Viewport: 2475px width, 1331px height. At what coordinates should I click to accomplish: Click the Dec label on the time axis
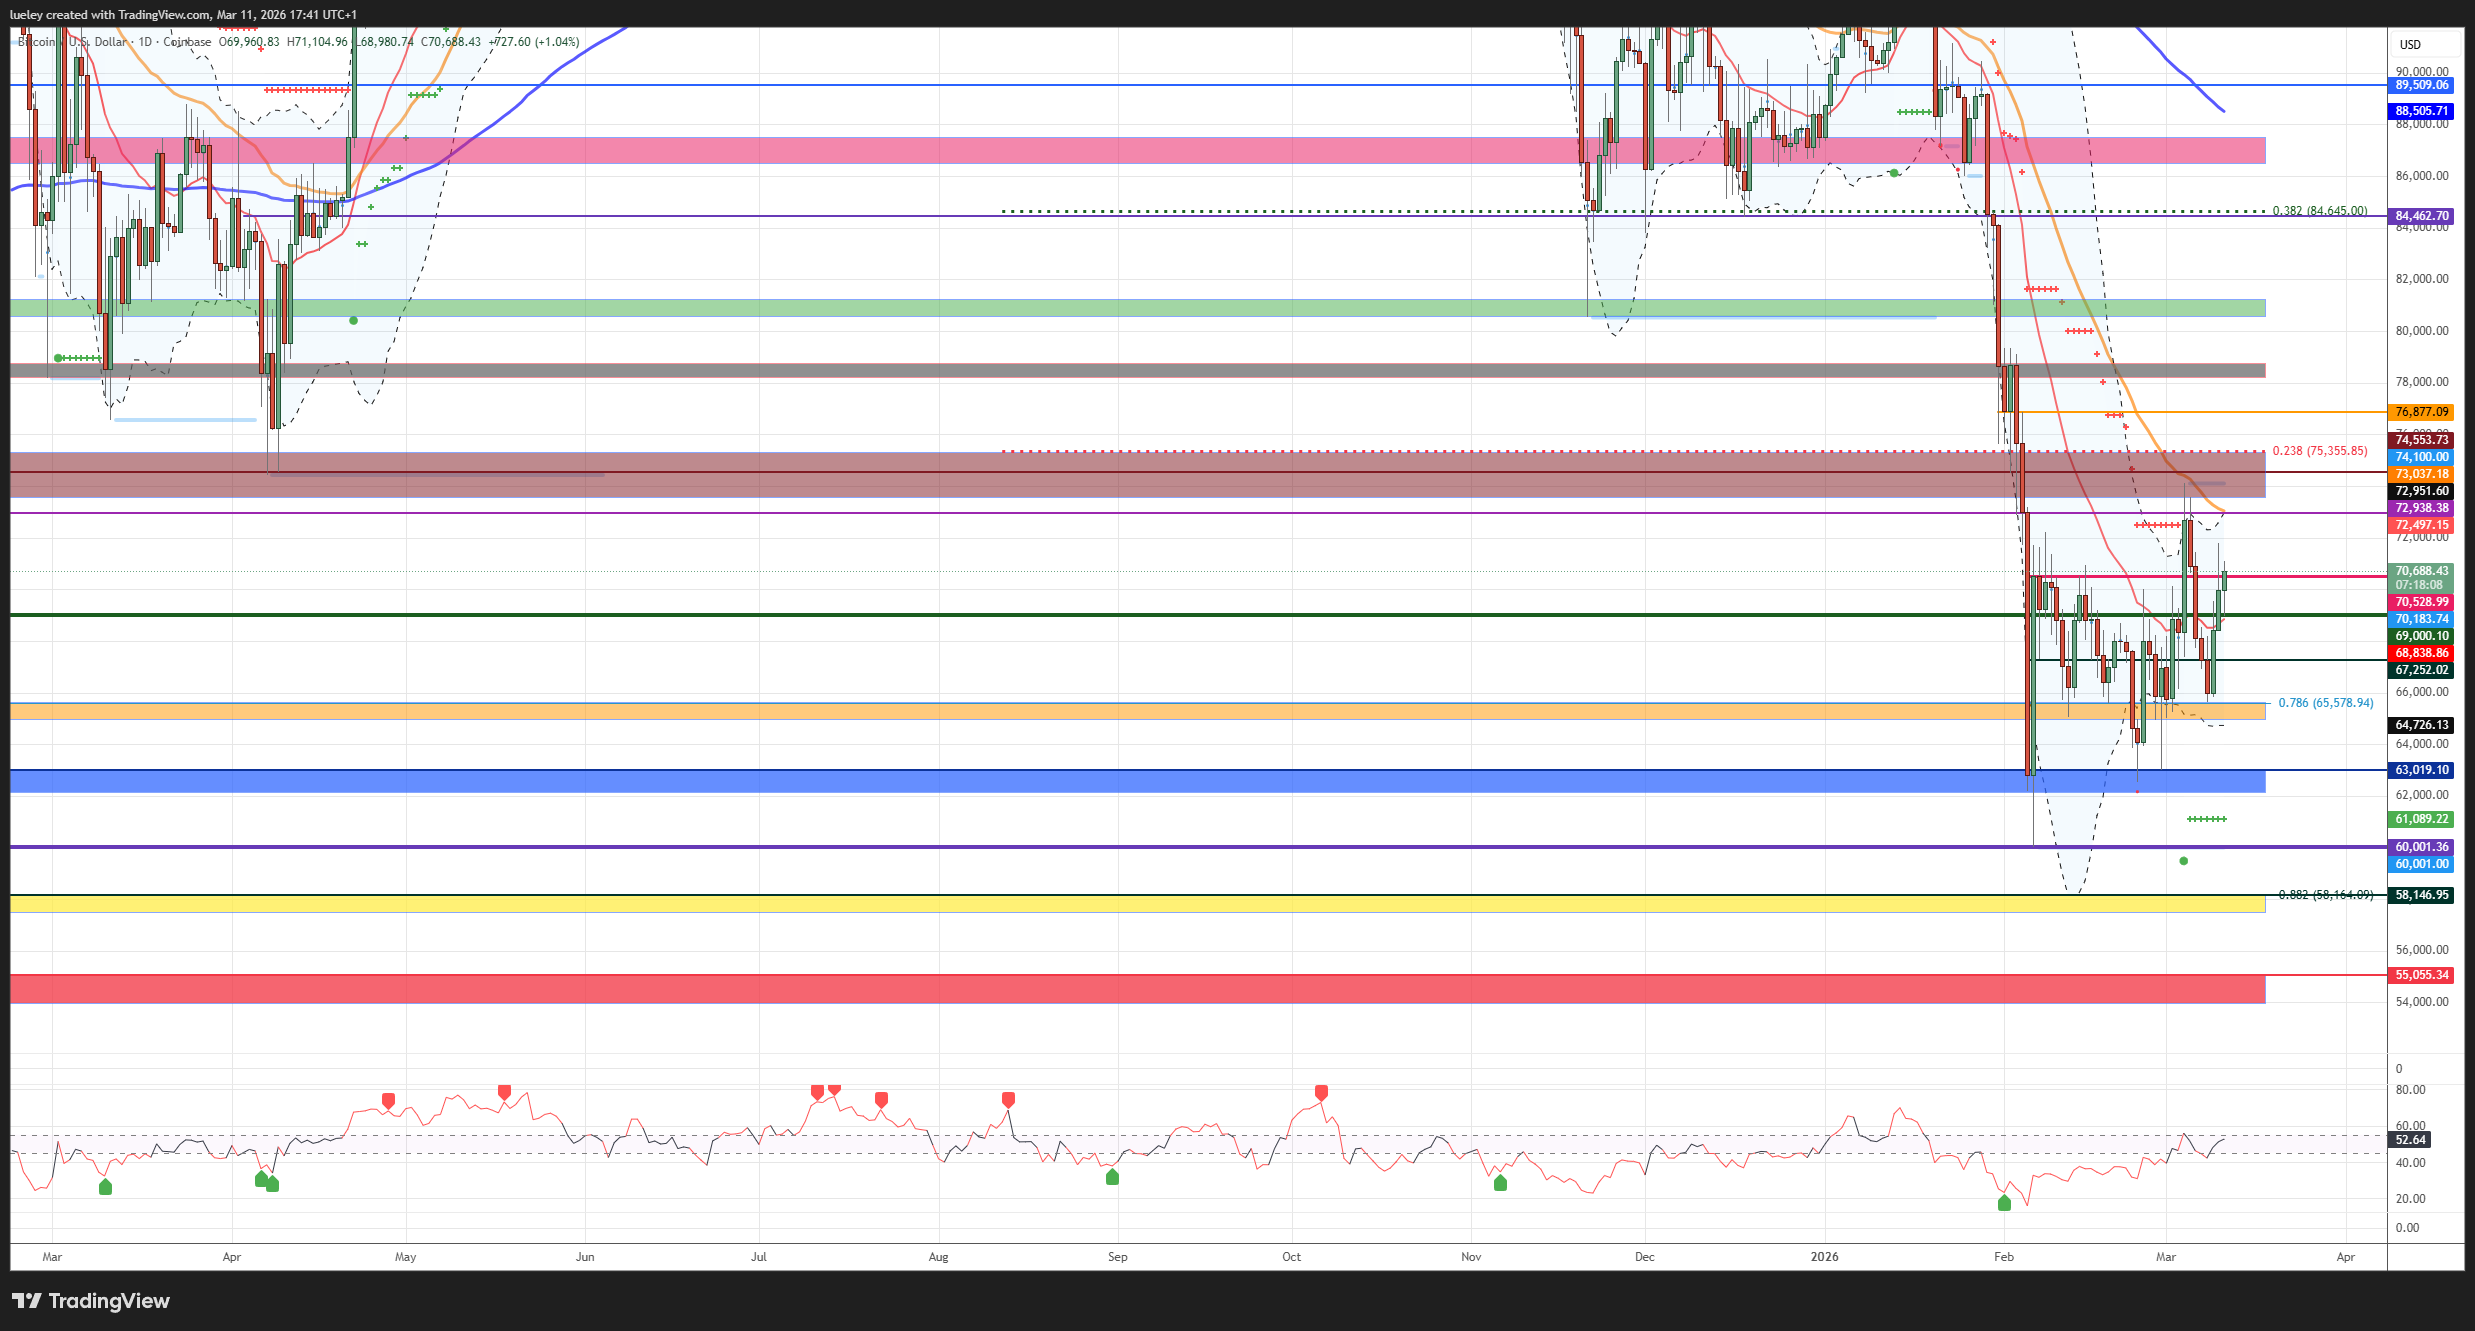pos(1644,1257)
